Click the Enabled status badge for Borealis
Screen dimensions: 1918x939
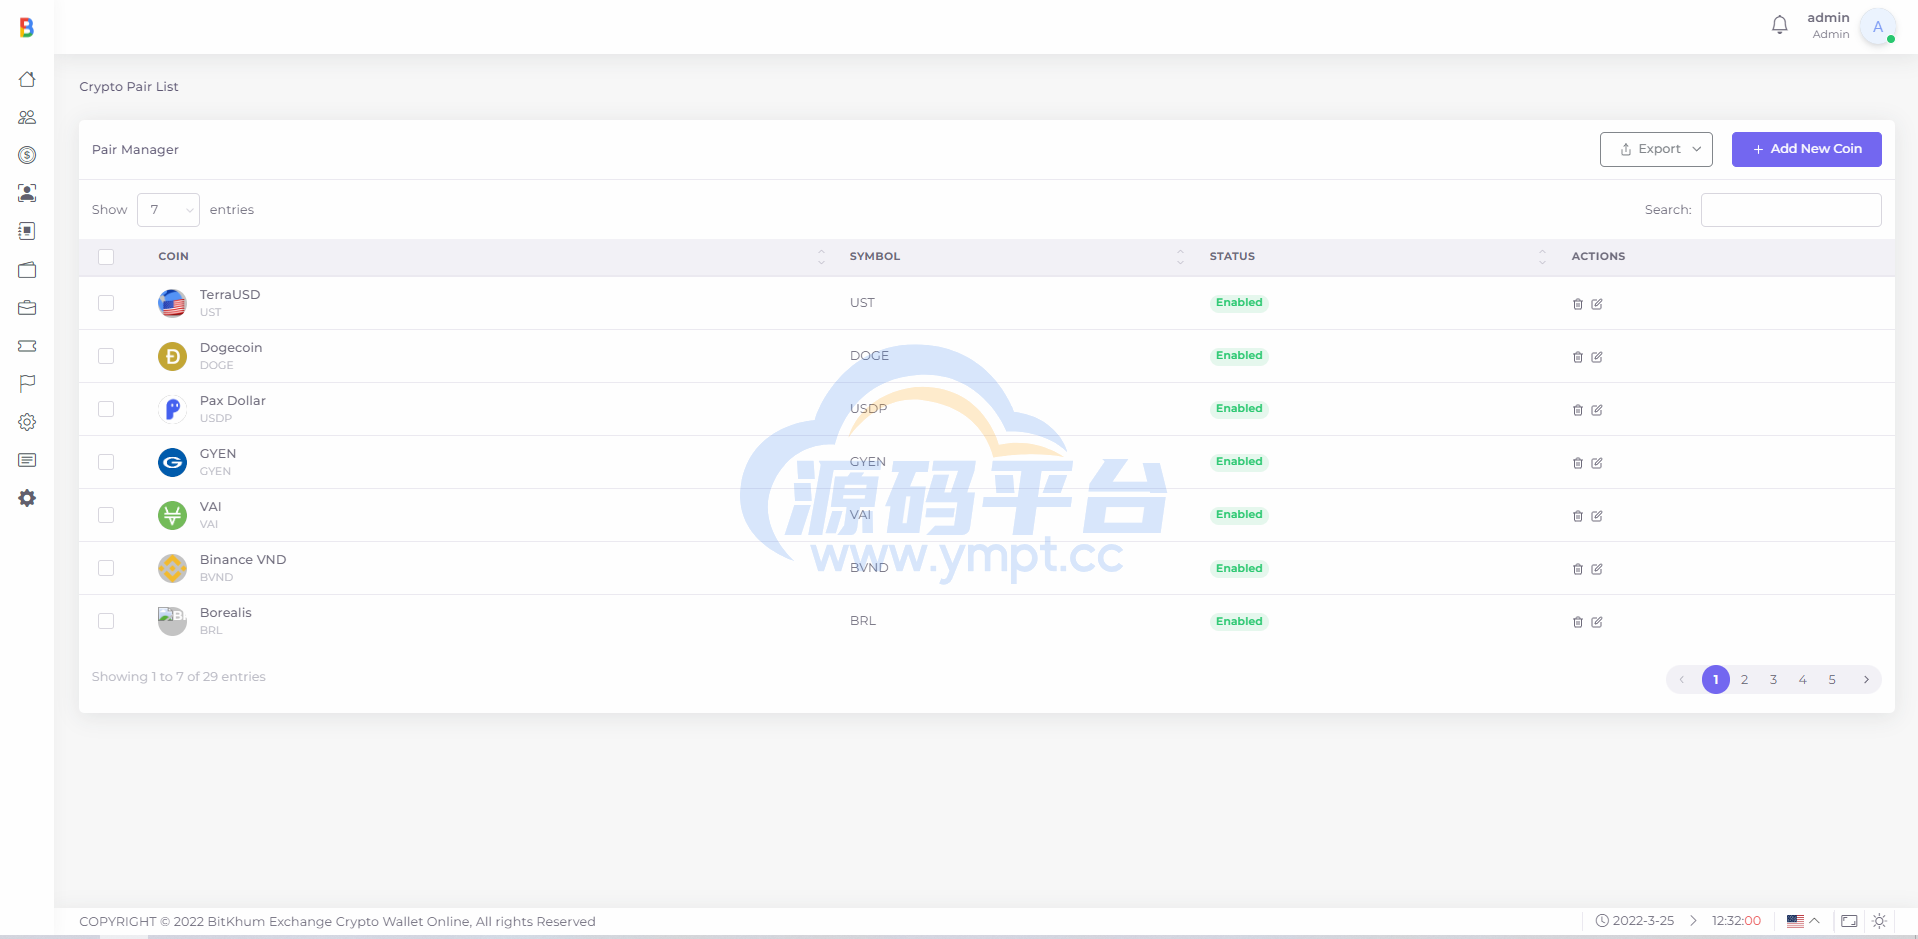click(x=1239, y=622)
